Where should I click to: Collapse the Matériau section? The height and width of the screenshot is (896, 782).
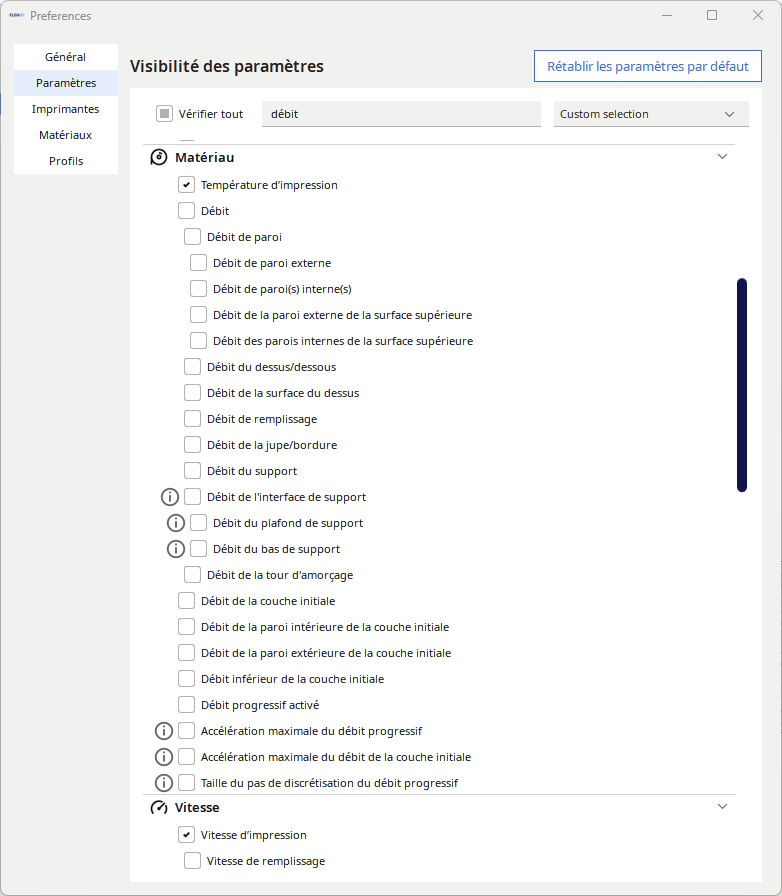pos(722,157)
